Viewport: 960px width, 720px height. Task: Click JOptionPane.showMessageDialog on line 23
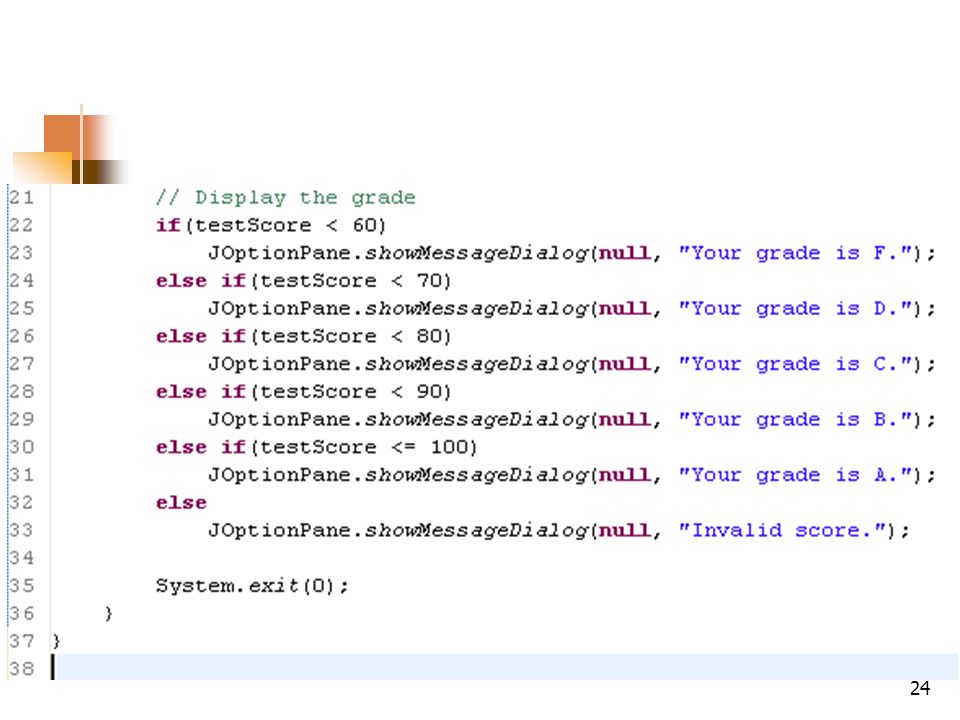pos(398,253)
